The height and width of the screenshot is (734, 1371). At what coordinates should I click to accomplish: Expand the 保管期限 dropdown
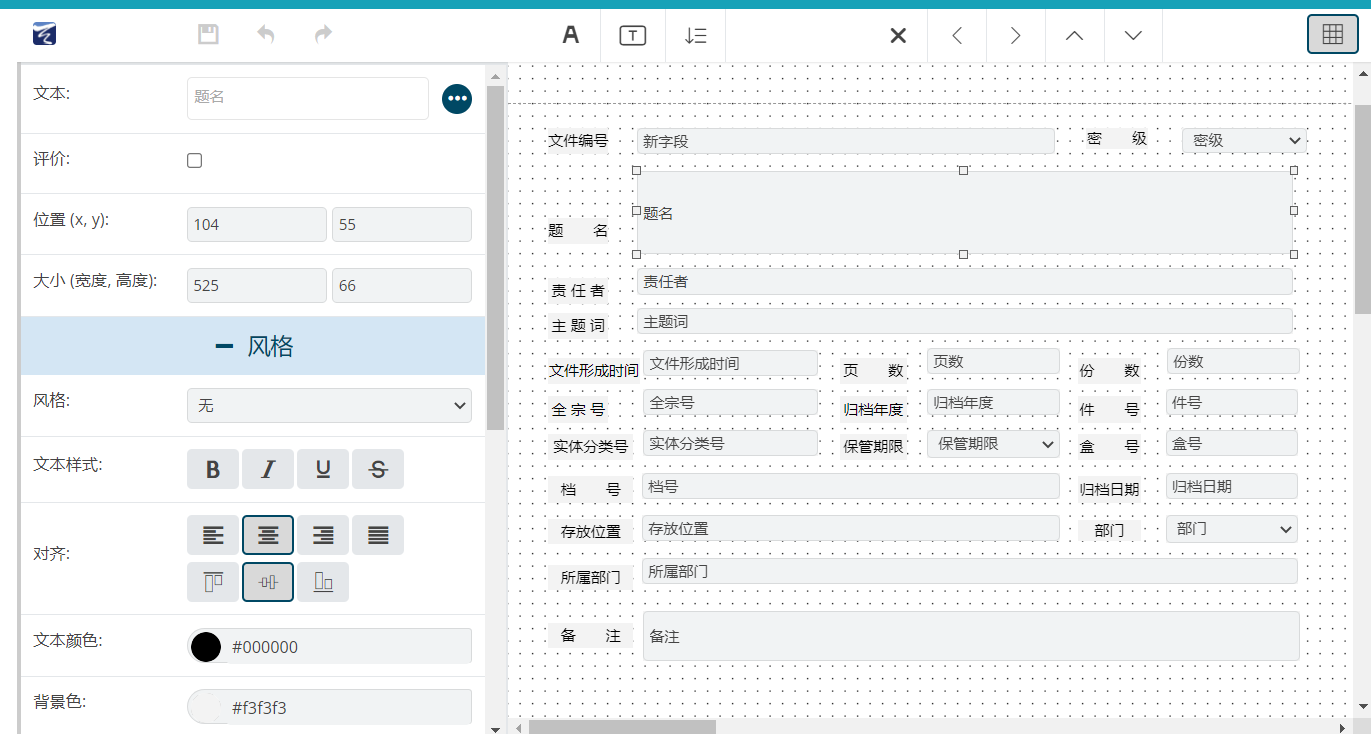click(993, 444)
